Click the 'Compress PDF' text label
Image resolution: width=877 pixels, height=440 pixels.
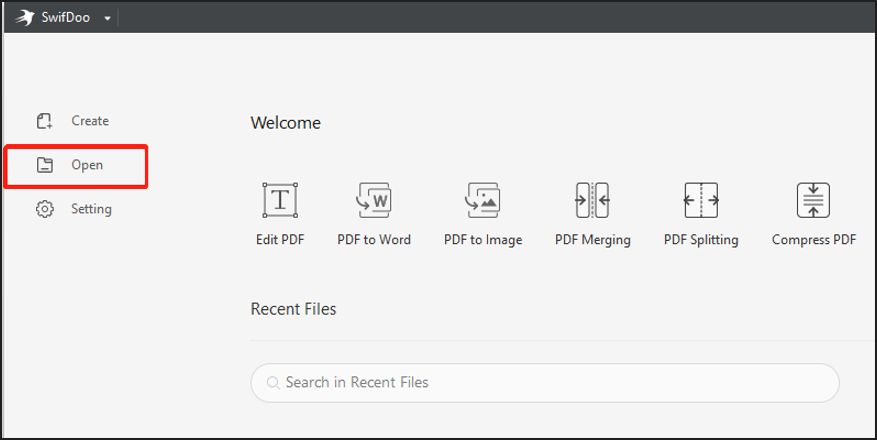[814, 240]
